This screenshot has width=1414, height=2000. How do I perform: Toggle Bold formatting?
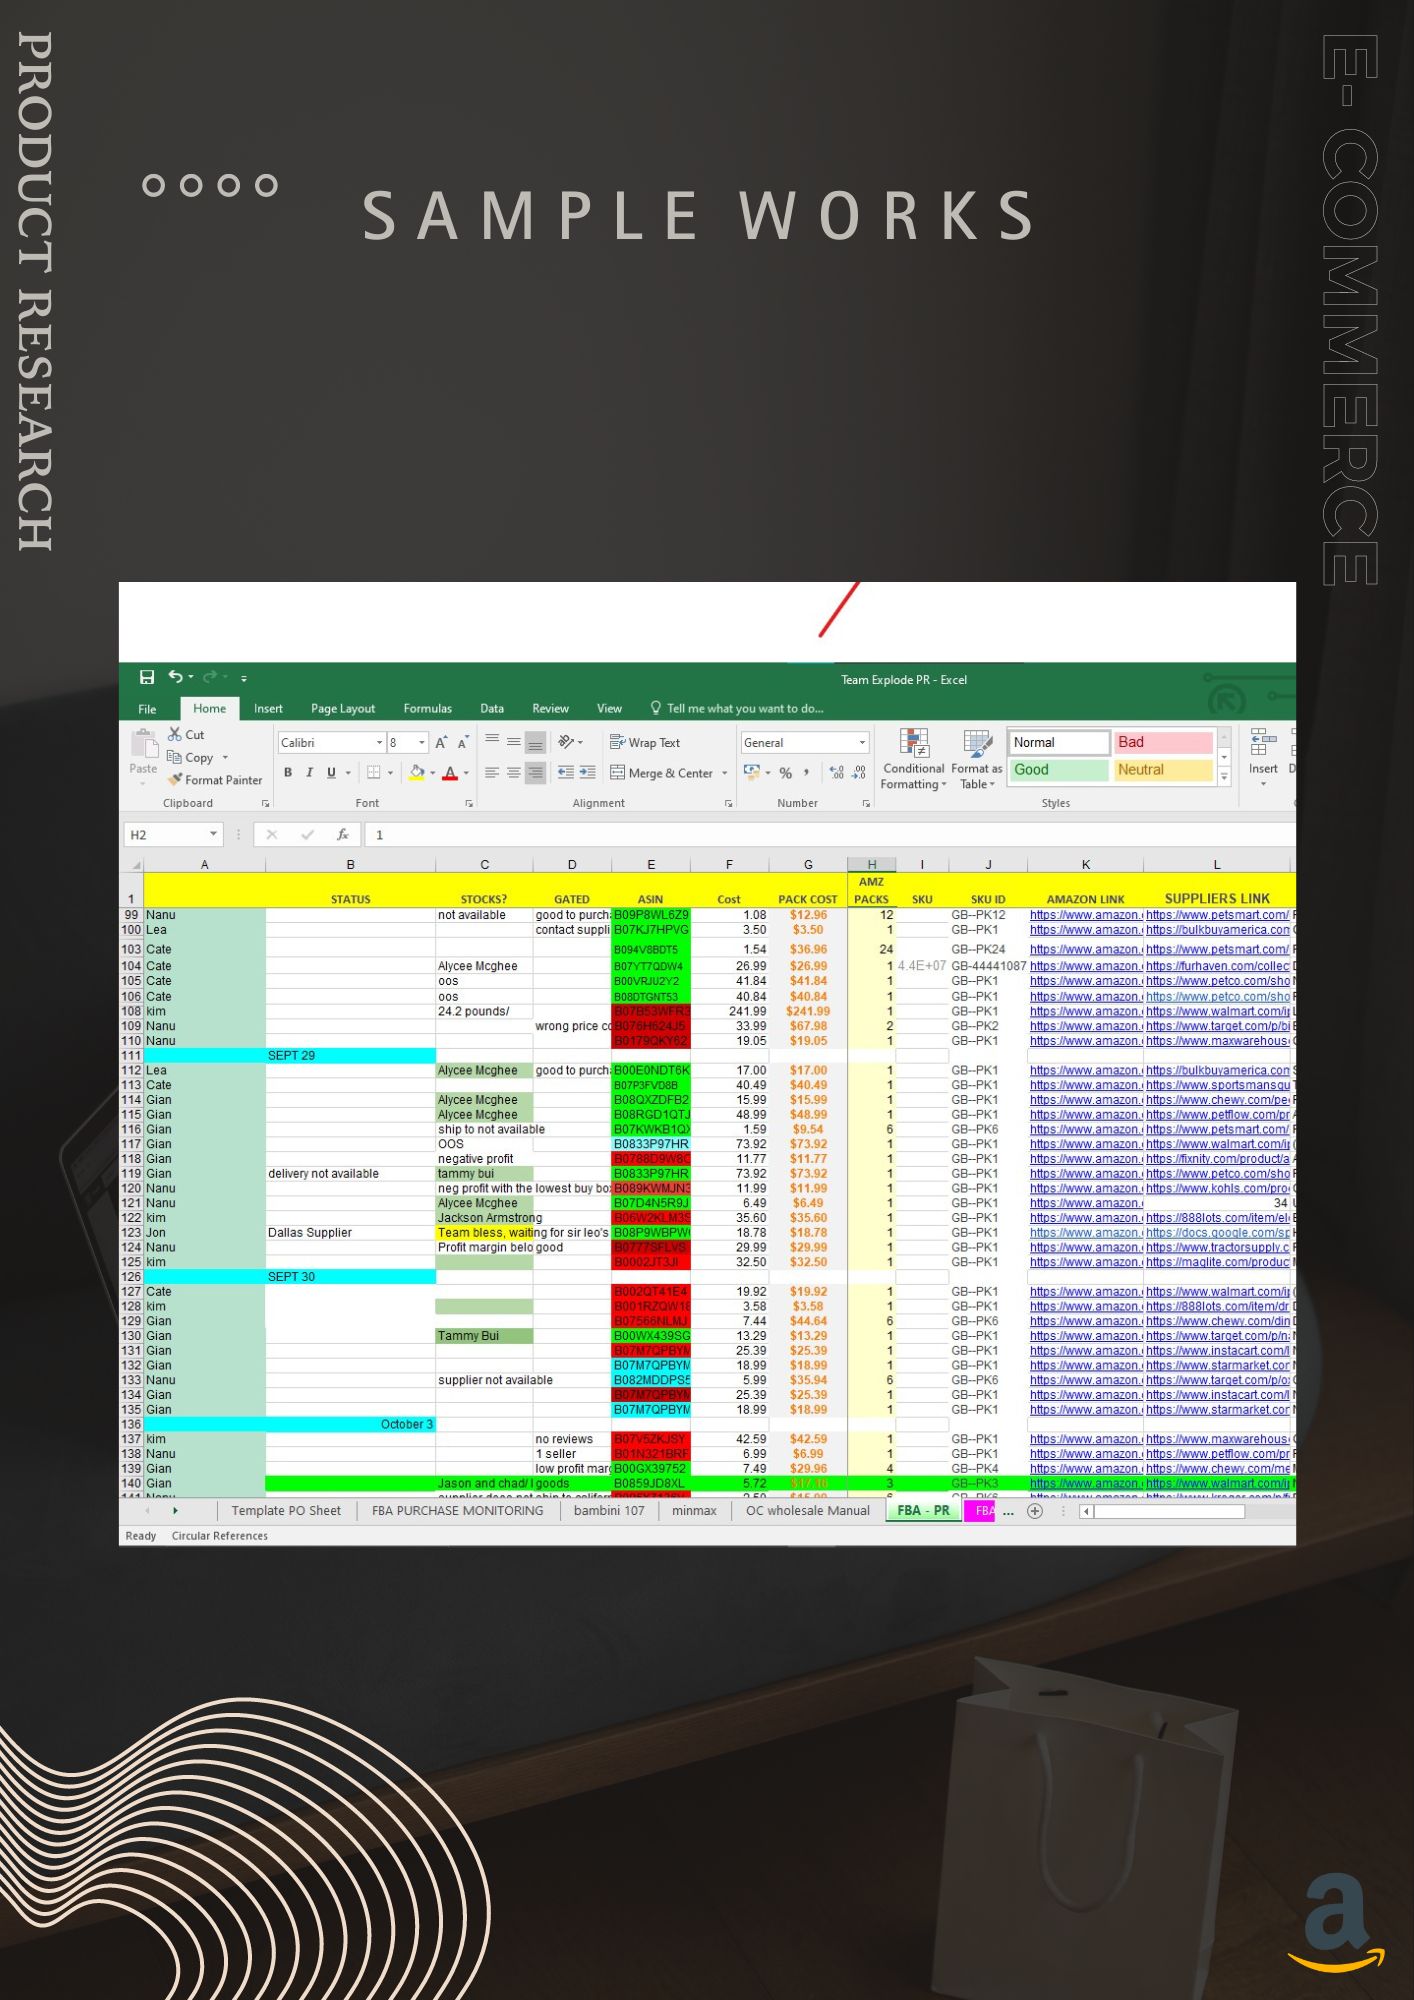288,773
